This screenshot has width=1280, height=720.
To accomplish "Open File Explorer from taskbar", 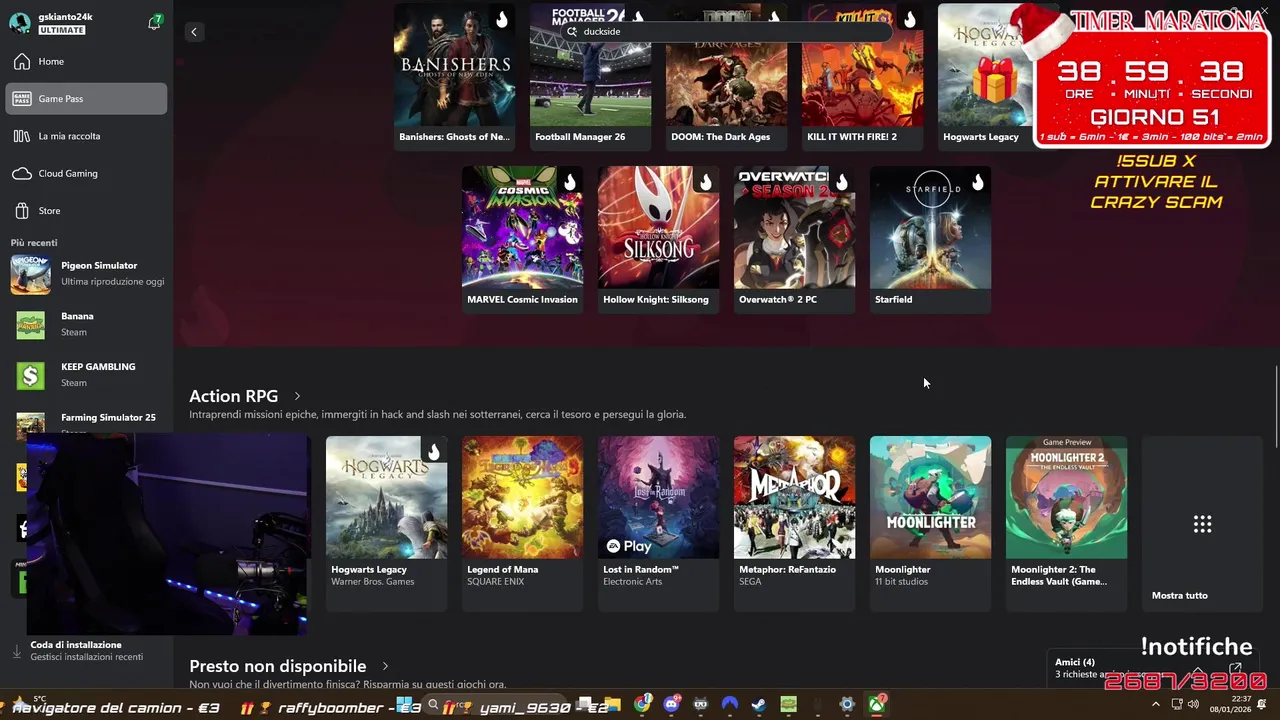I will point(613,705).
